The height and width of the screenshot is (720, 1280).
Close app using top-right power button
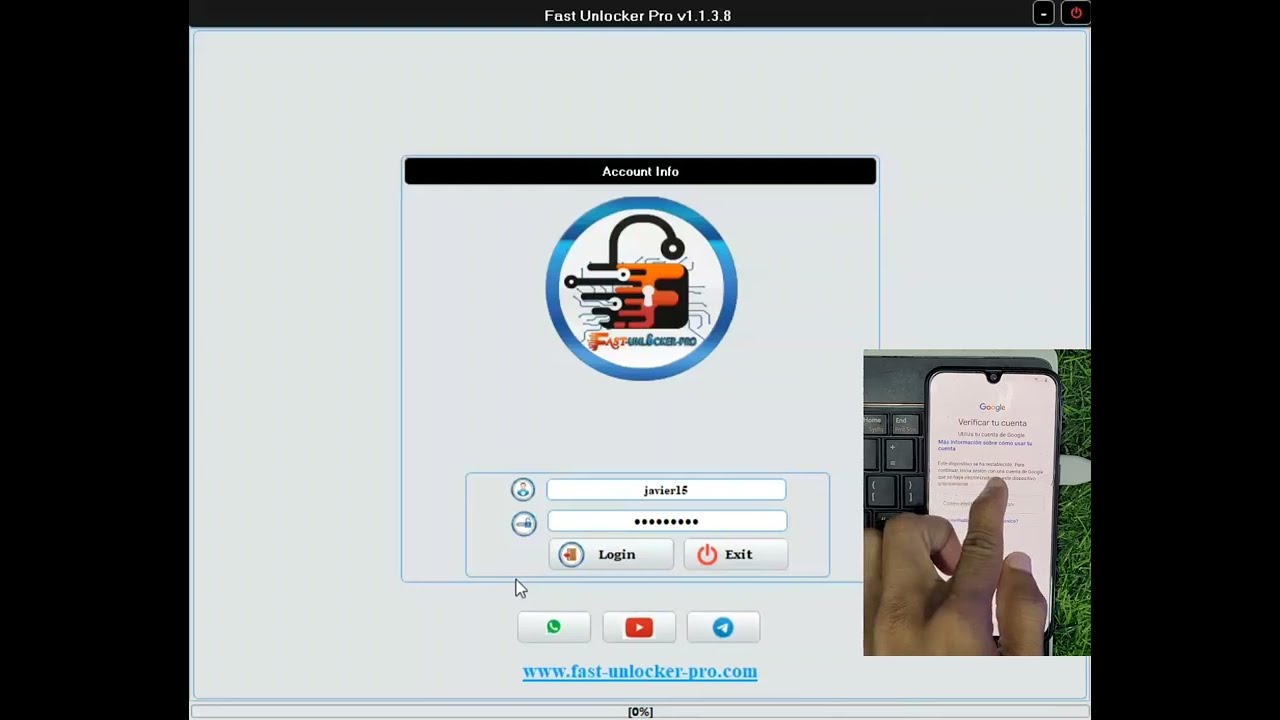tap(1076, 14)
